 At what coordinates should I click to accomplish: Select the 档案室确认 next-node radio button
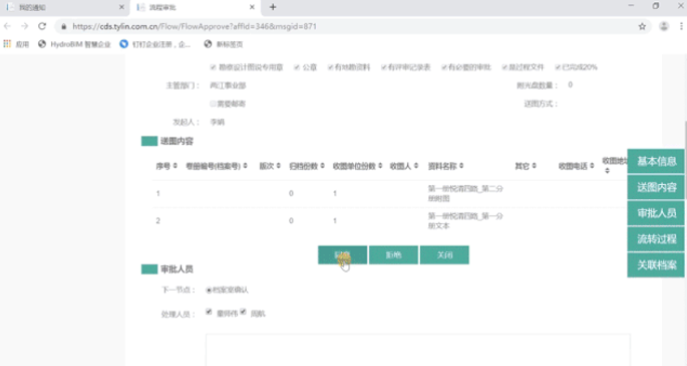pos(209,290)
